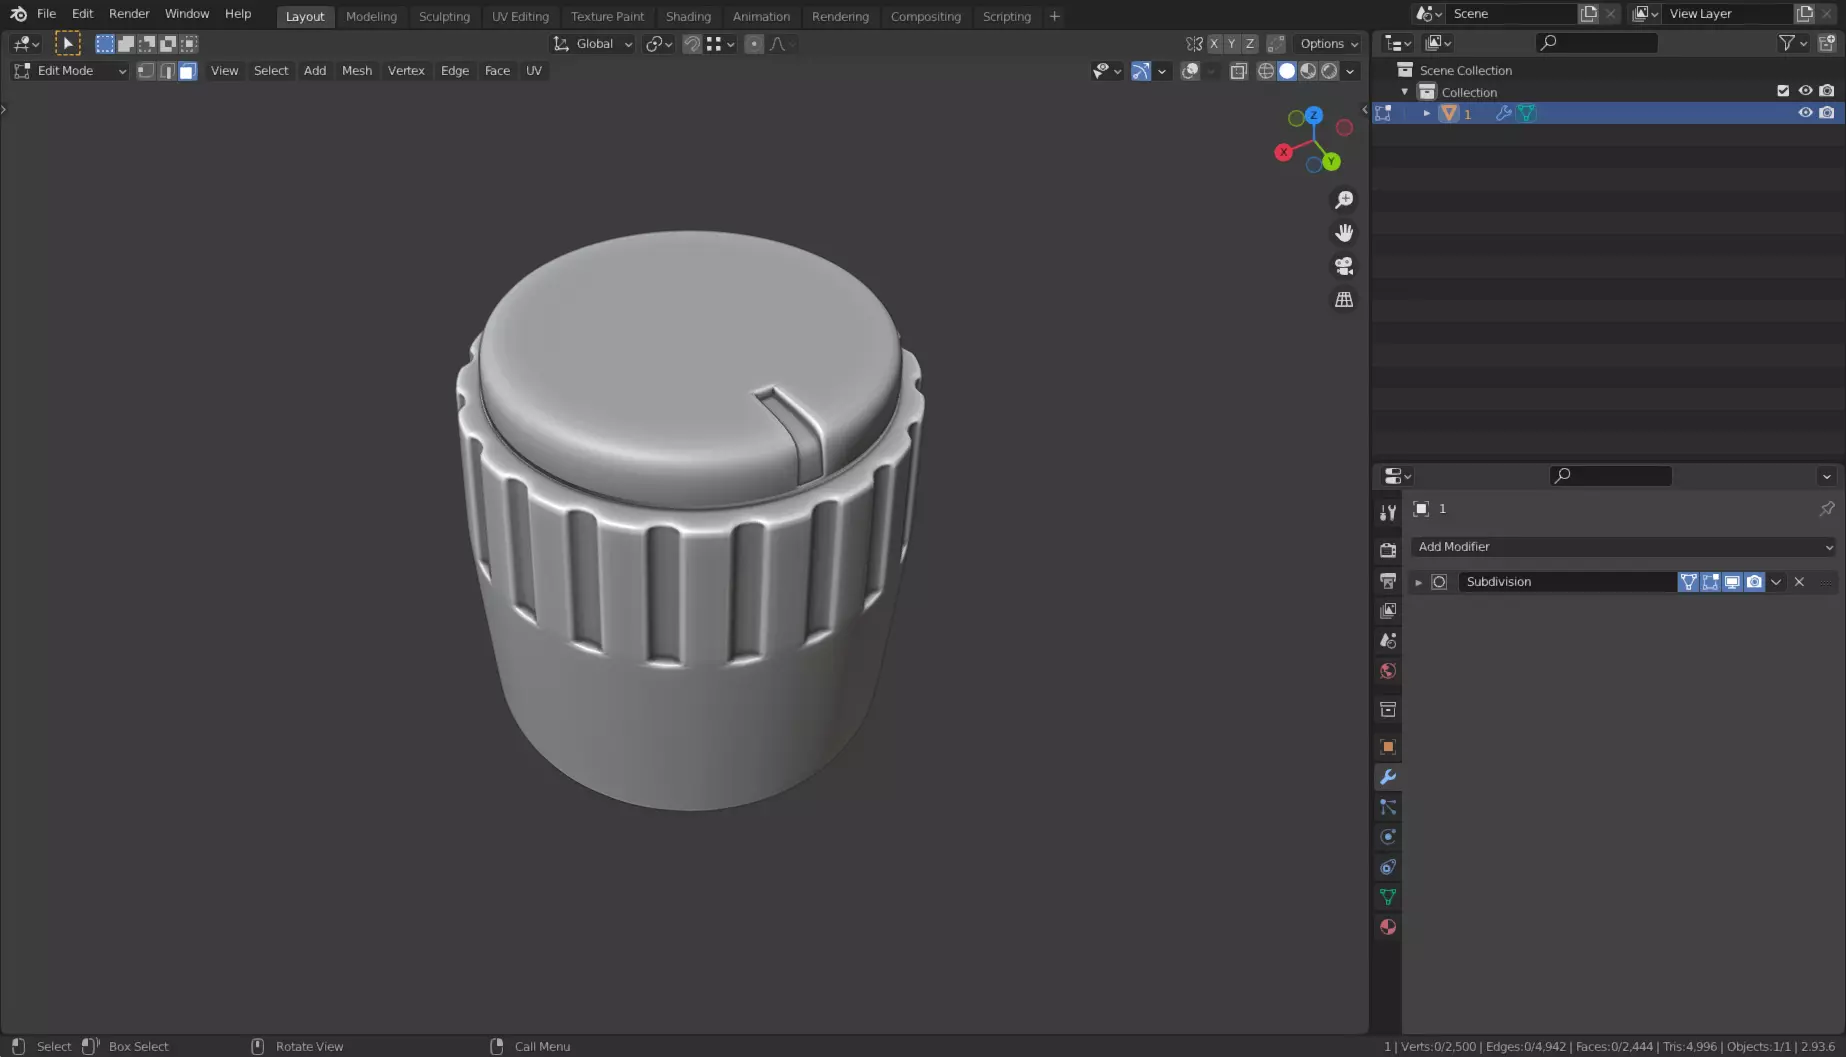
Task: Open Subdivision modifier extra options chevron
Action: pyautogui.click(x=1777, y=582)
